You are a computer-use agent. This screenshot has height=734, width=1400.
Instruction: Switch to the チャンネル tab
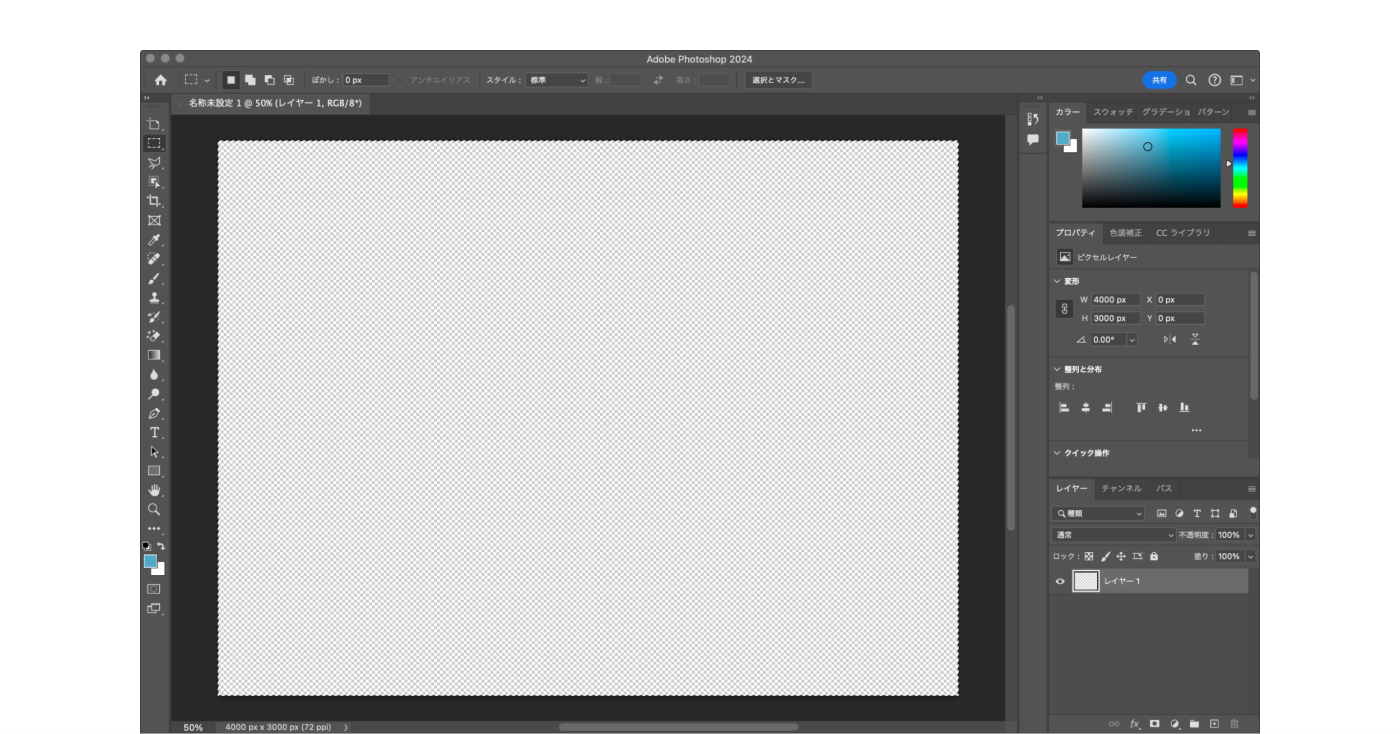pyautogui.click(x=1121, y=488)
